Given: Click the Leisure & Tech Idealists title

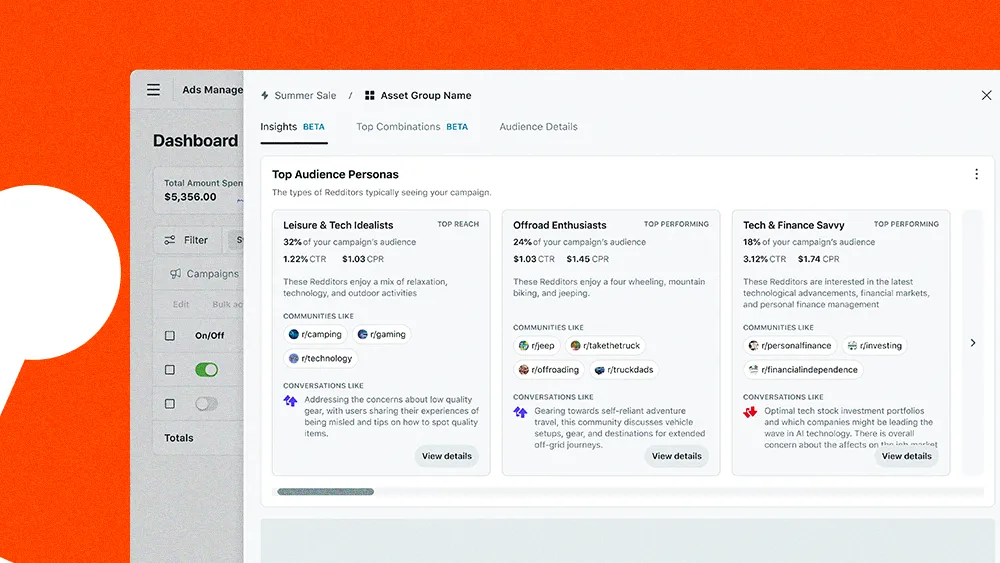Looking at the screenshot, I should (x=338, y=225).
